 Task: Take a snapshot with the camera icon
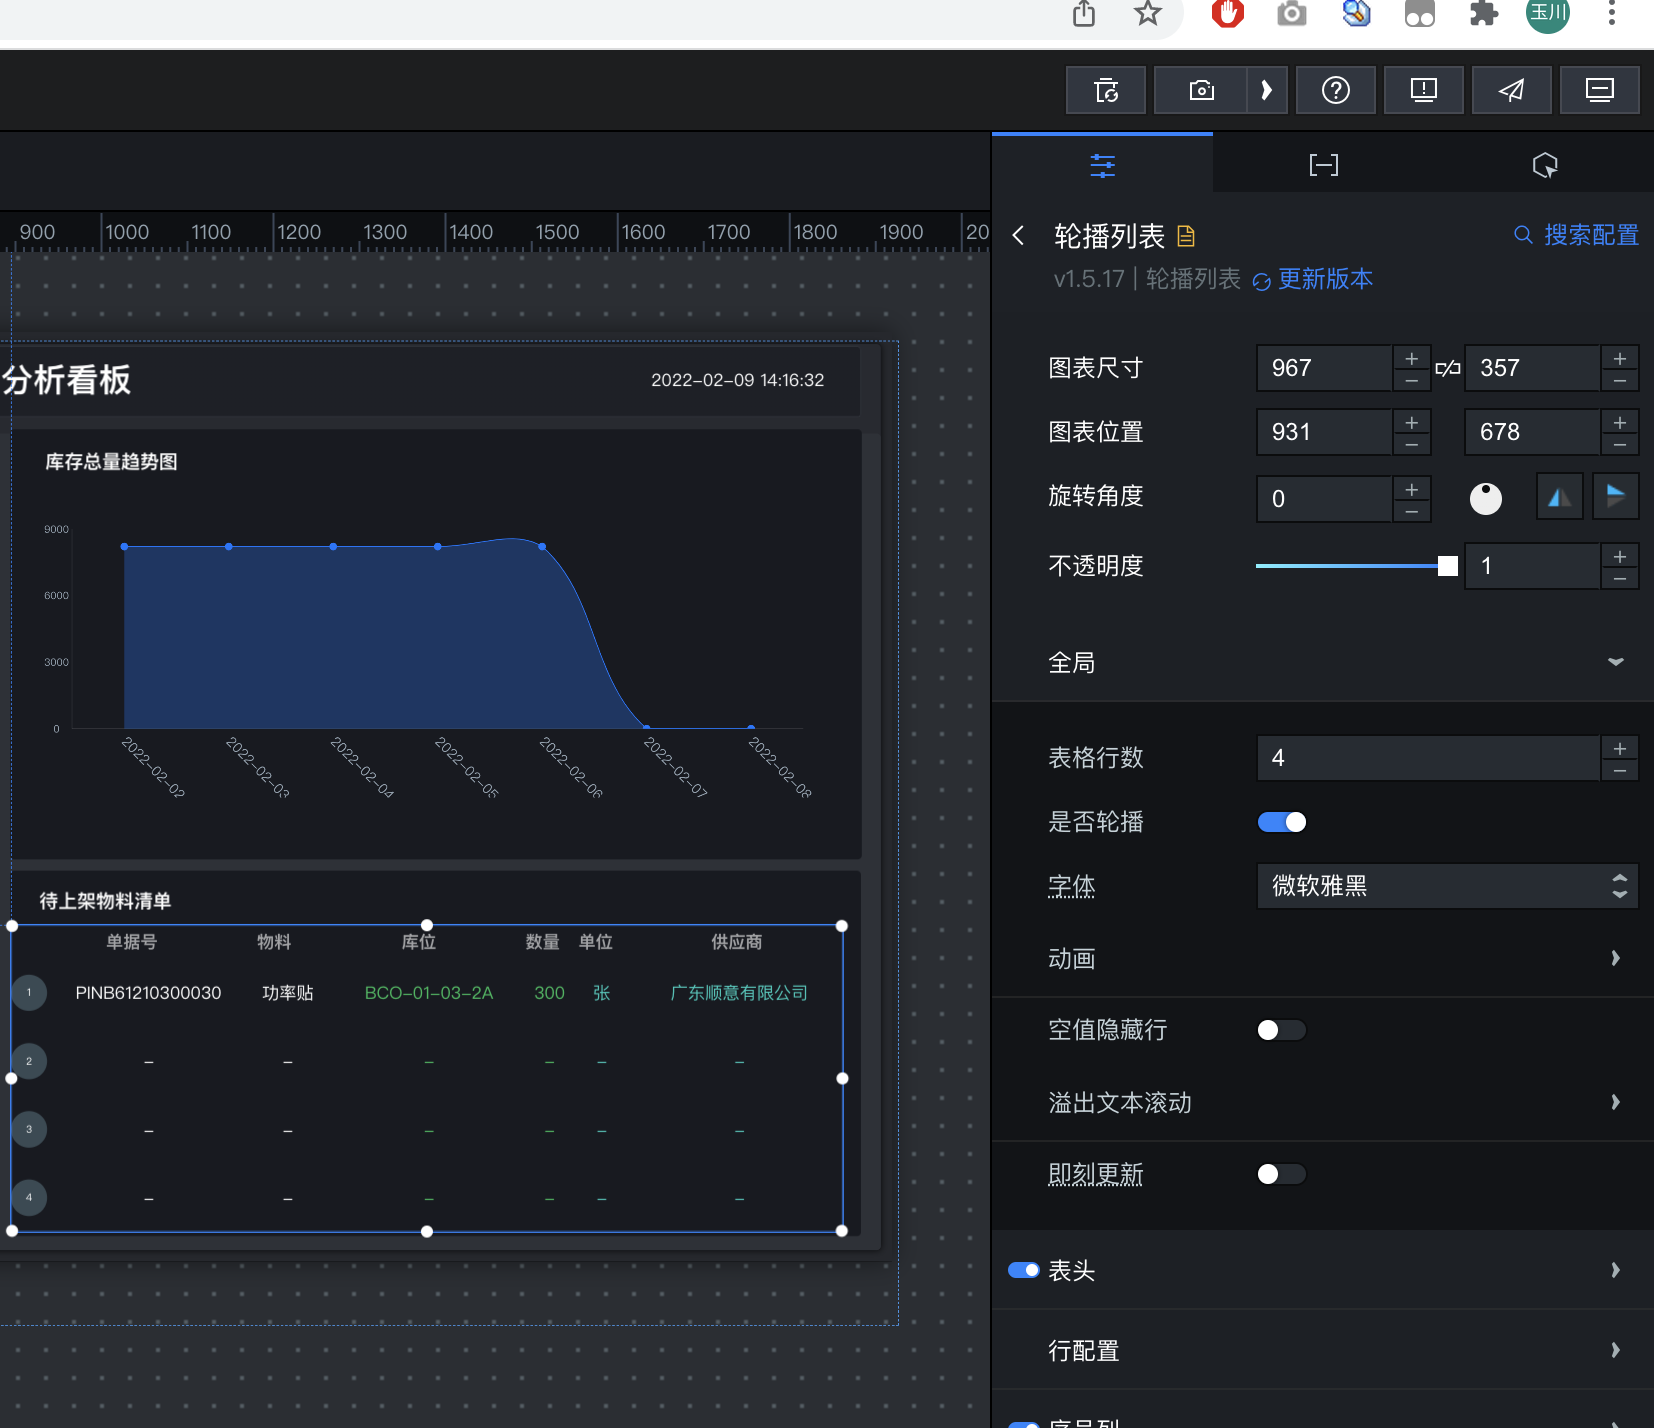point(1203,90)
